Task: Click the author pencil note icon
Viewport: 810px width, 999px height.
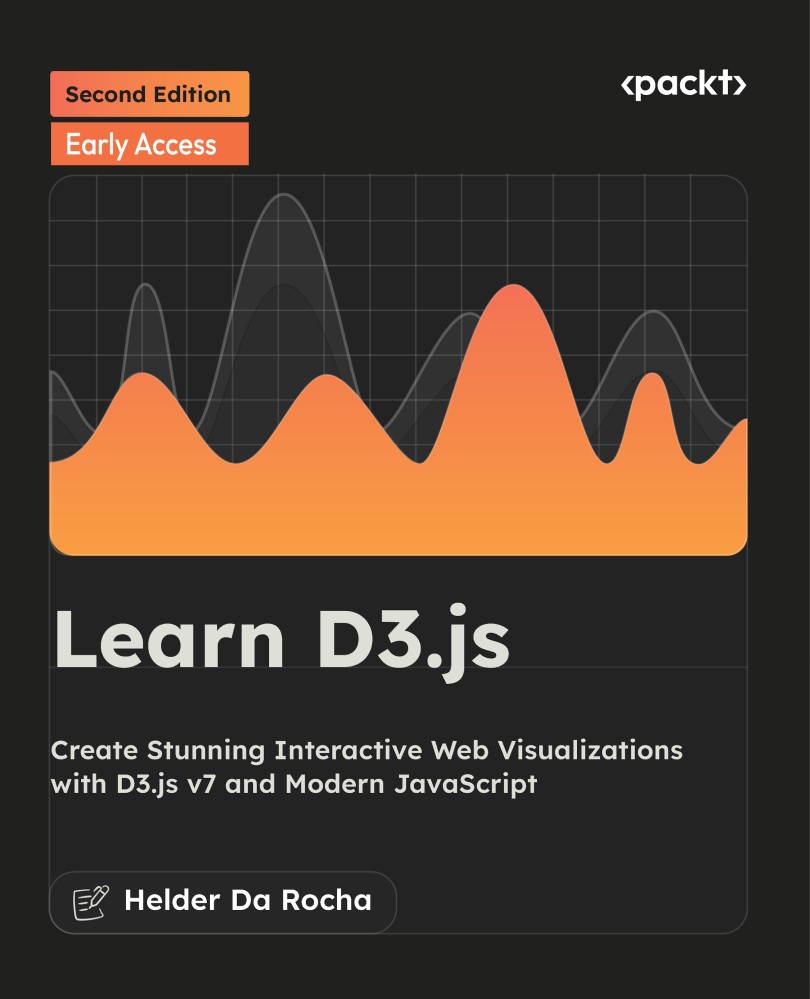Action: [x=90, y=902]
